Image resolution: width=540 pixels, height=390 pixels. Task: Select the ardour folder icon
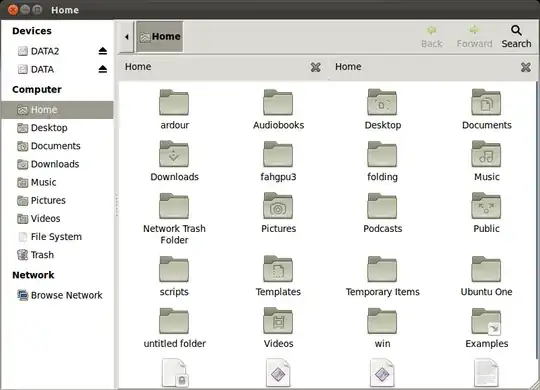coord(174,102)
